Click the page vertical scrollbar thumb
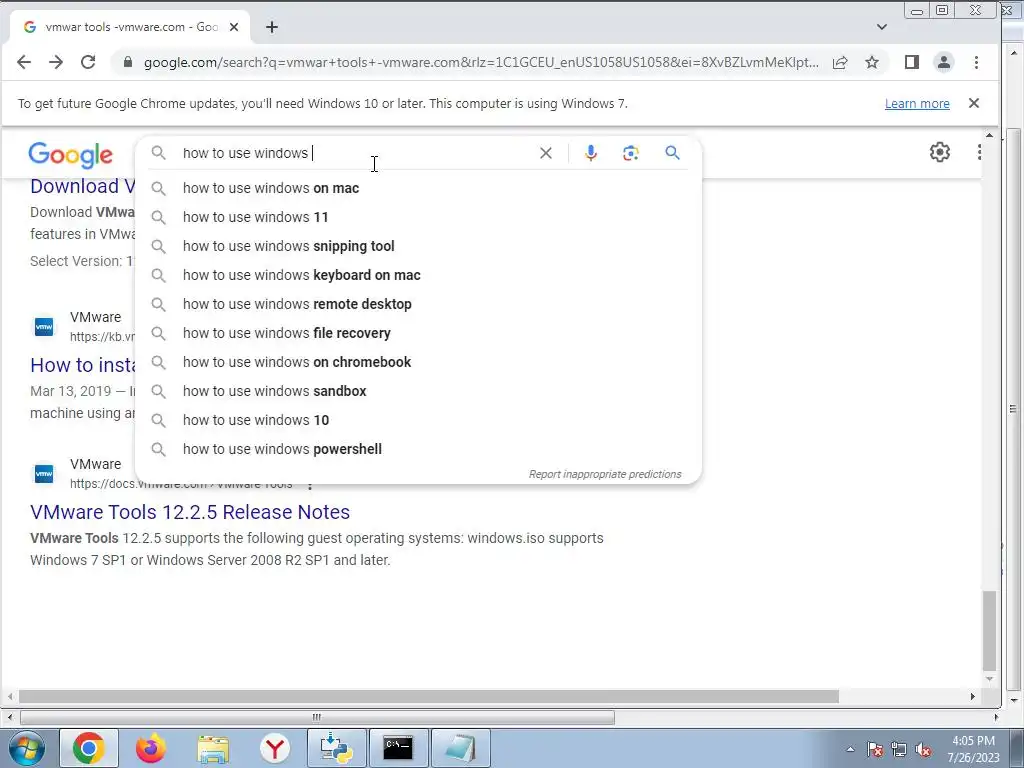This screenshot has height=768, width=1024. click(989, 630)
